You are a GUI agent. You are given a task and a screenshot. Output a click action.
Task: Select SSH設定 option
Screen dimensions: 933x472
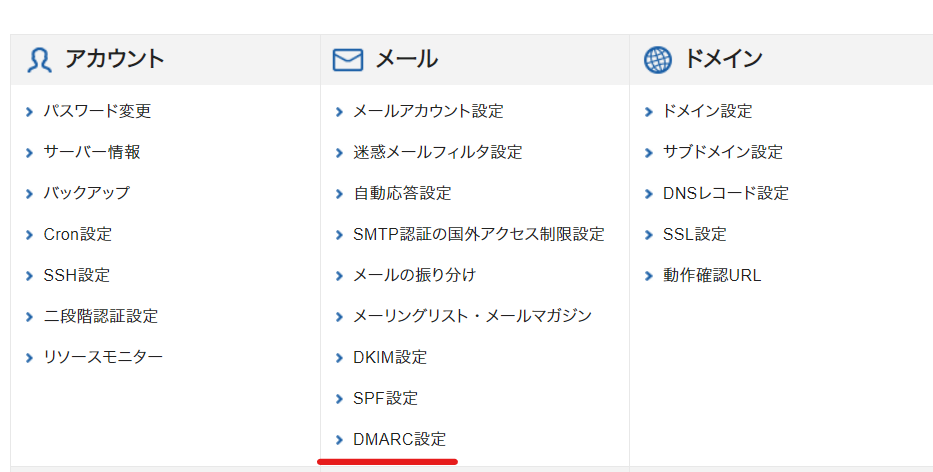[x=76, y=275]
